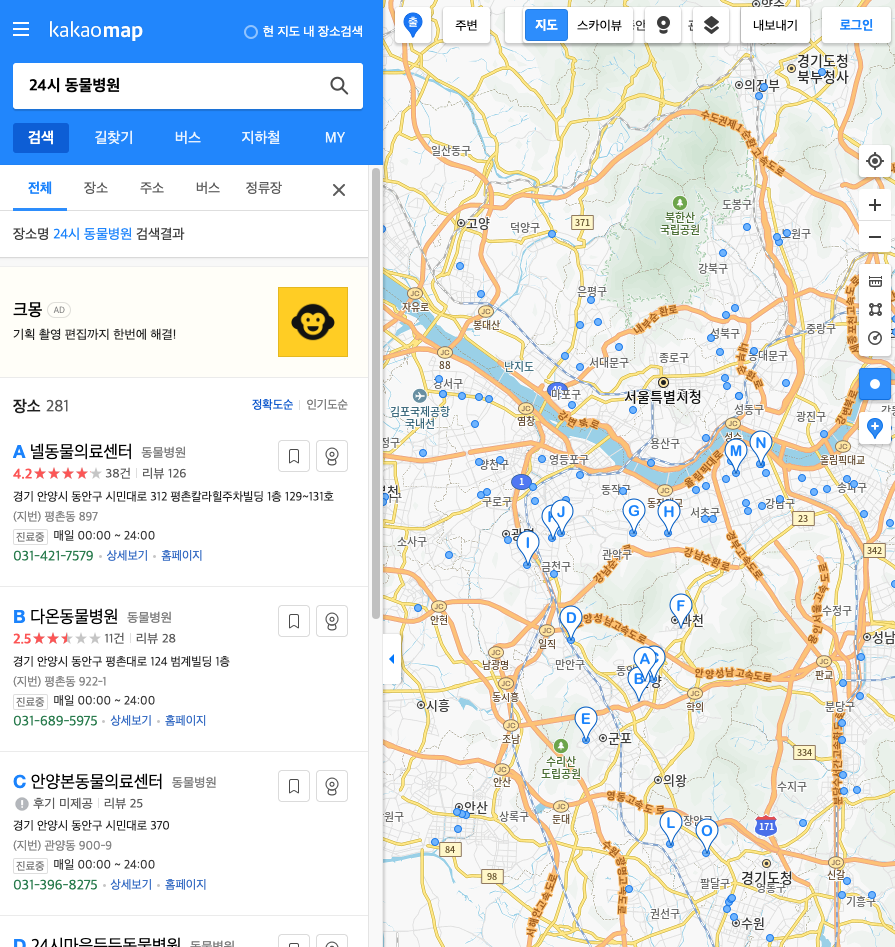This screenshot has height=947, width=895.
Task: Open 상세보기 for 넬동물의료센터
Action: [127, 556]
